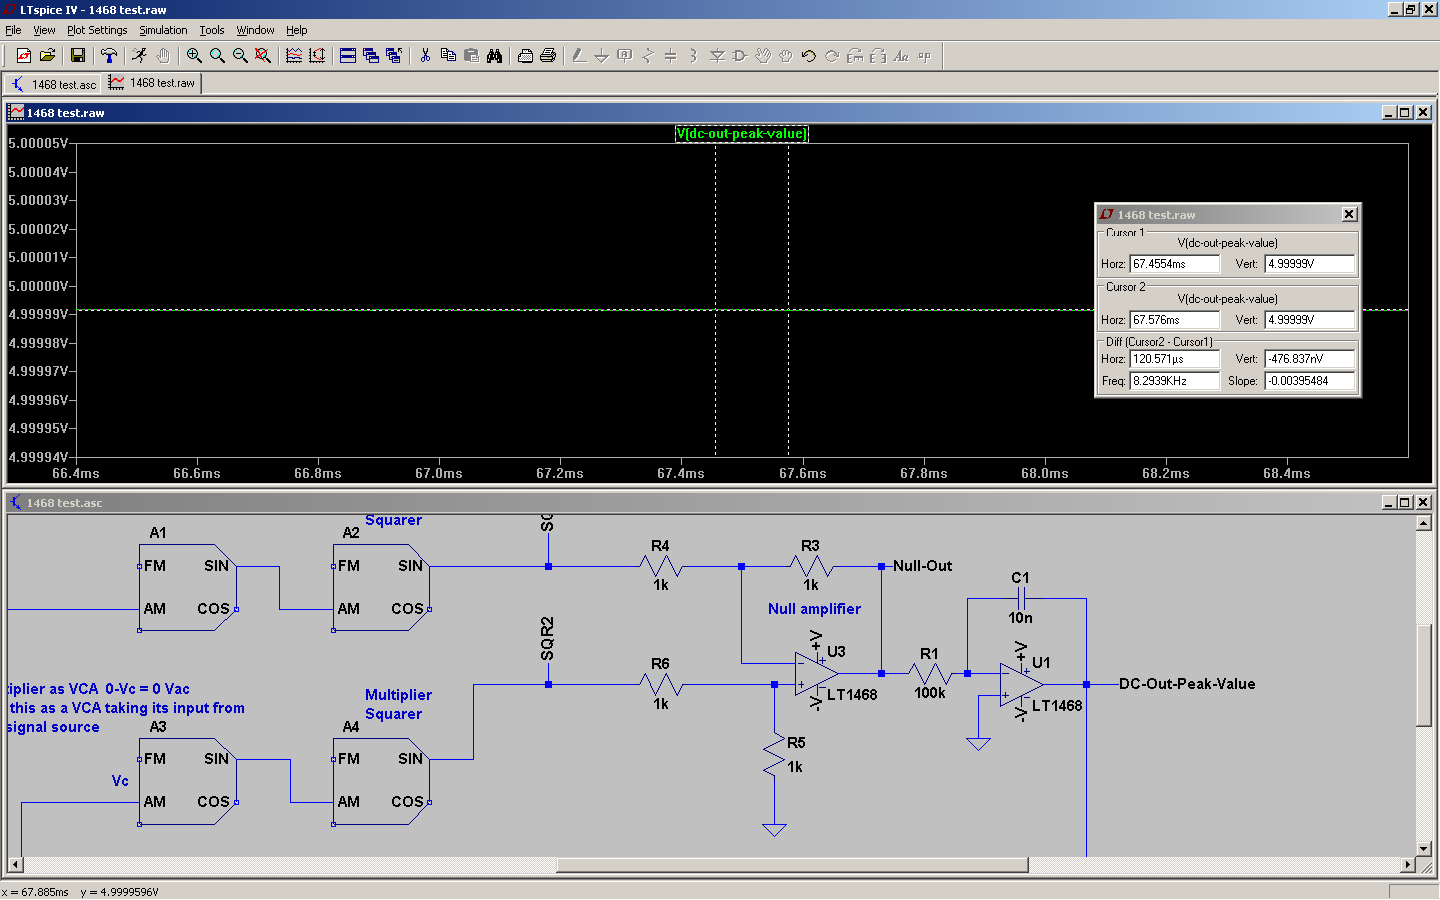Click the schematic horizontal scrollbar thumb
Viewport: 1440px width, 900px height.
click(x=792, y=865)
